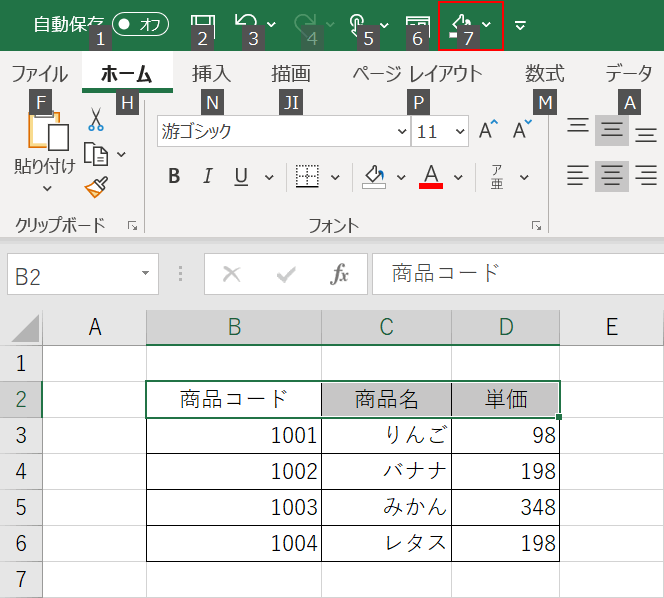Switch to the データ tab

[628, 74]
